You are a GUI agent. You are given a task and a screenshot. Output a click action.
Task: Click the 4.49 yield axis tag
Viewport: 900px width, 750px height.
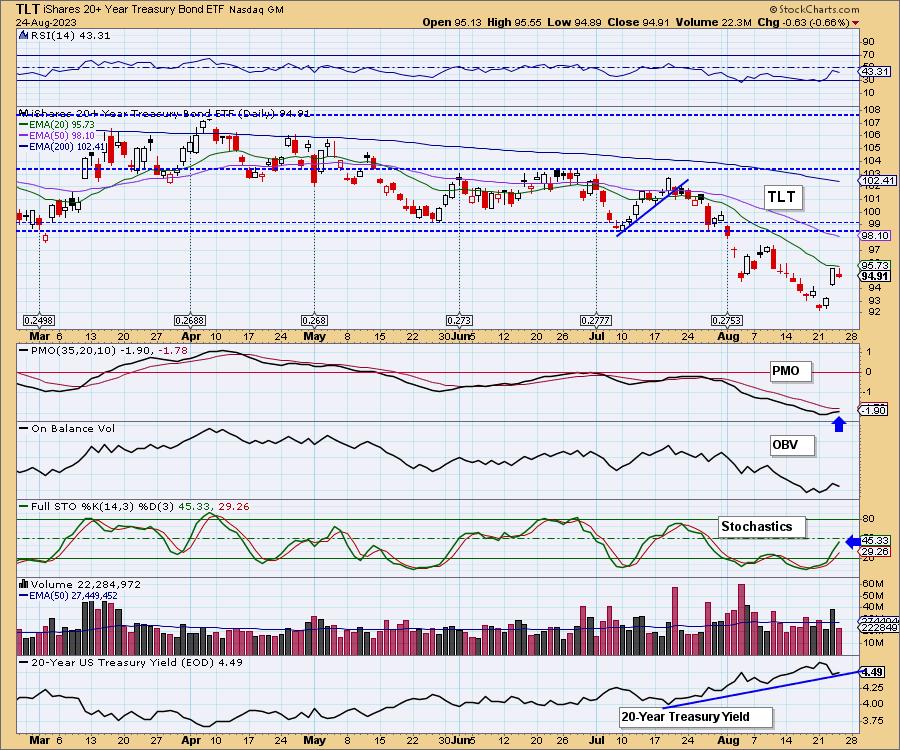[x=872, y=671]
